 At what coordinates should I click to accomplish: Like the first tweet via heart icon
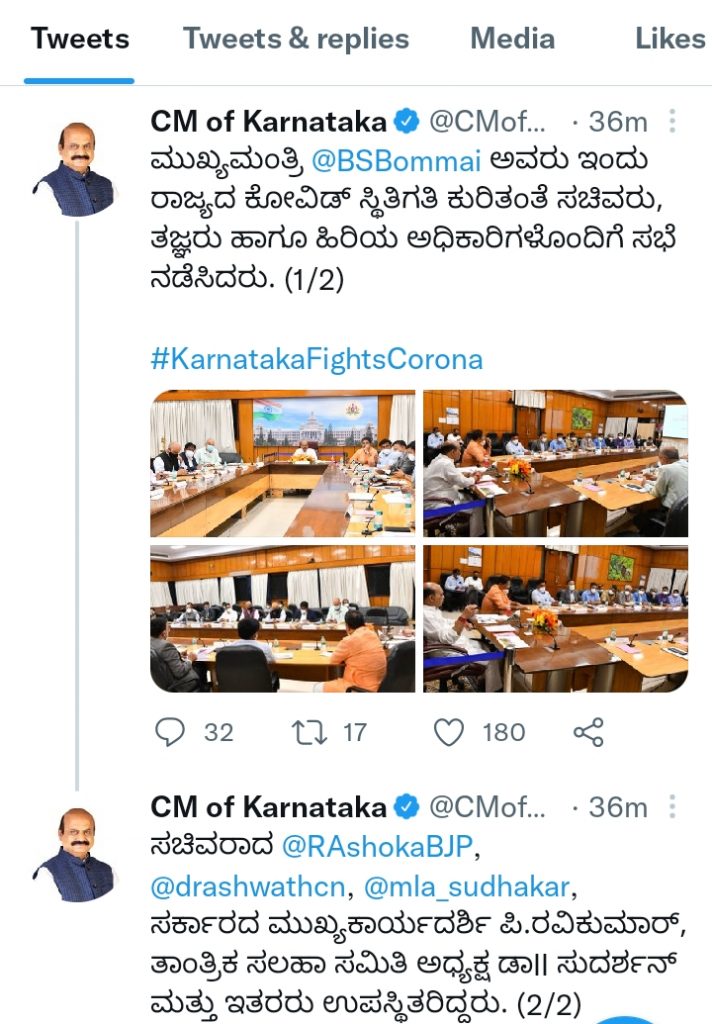click(449, 732)
